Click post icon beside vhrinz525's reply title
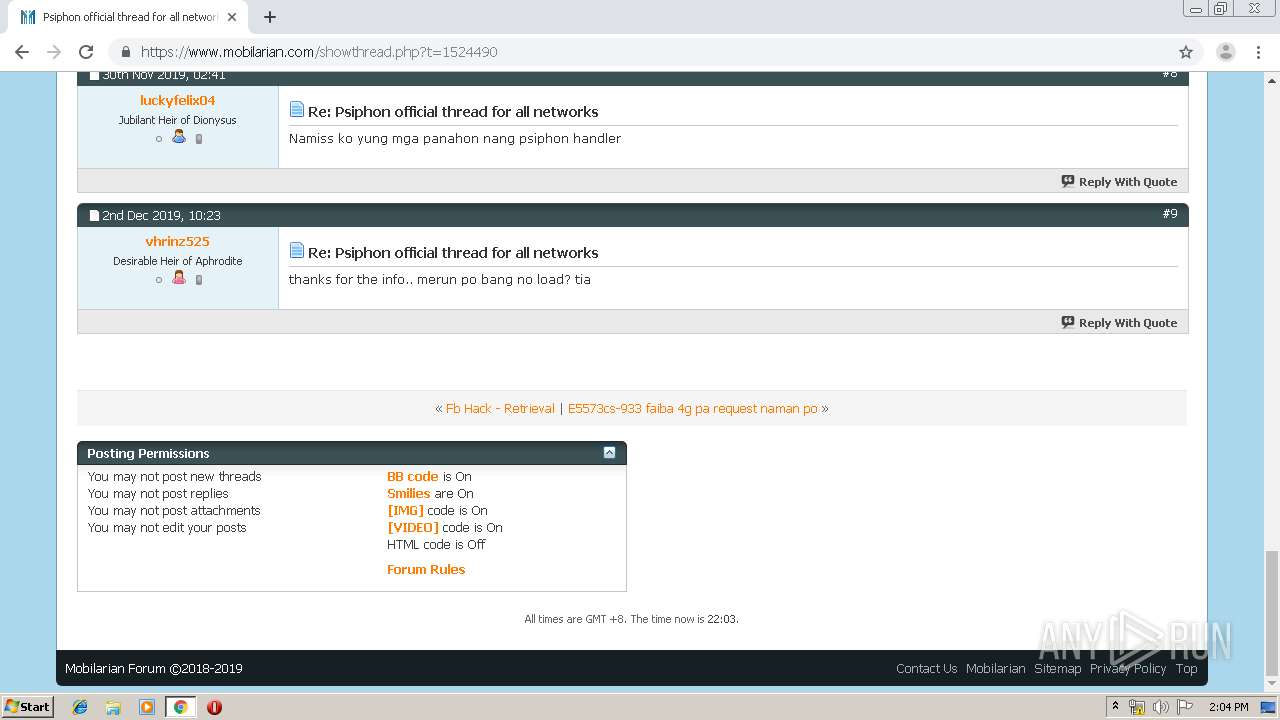Image resolution: width=1280 pixels, height=720 pixels. (296, 250)
